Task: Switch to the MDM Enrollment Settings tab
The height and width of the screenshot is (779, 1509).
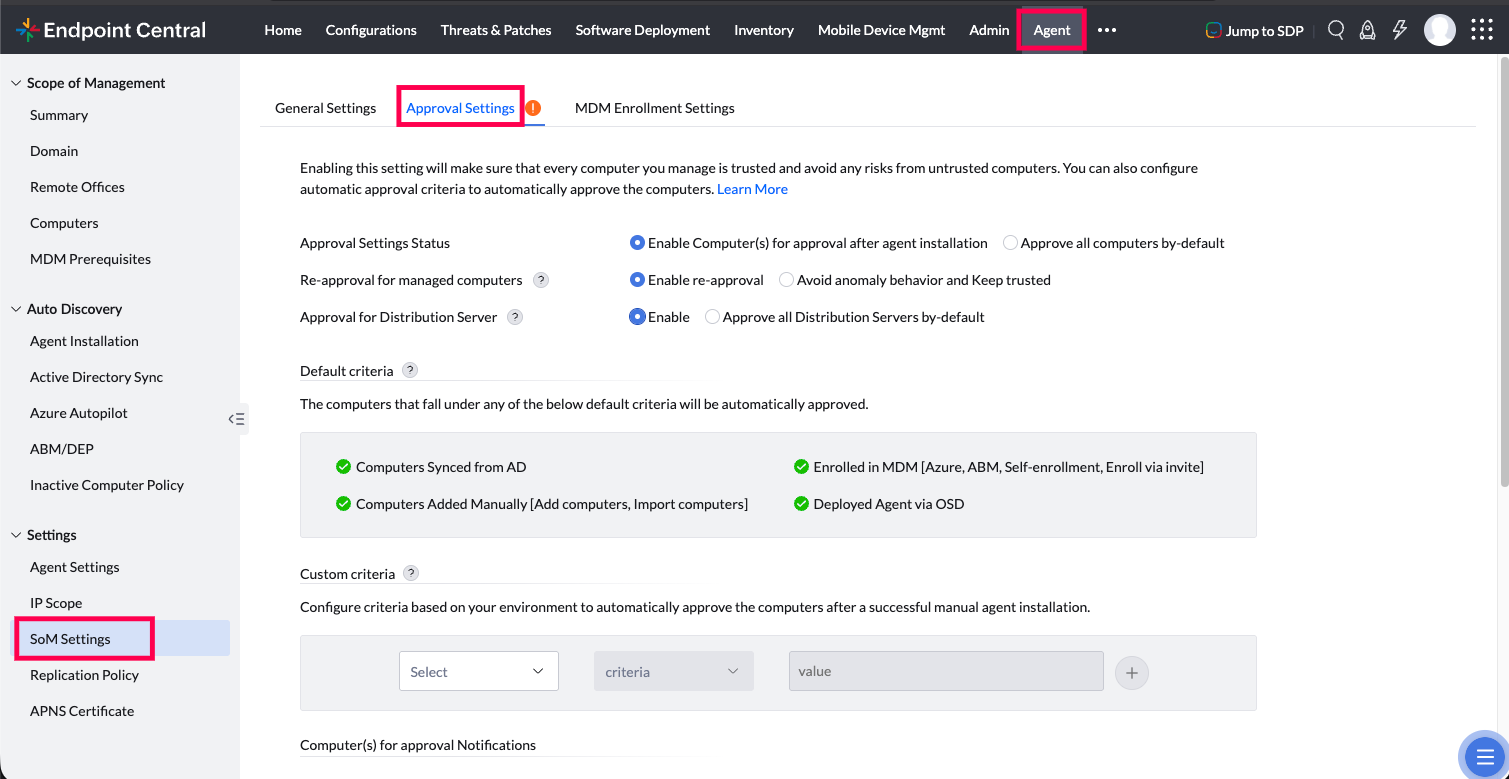Action: [x=654, y=108]
